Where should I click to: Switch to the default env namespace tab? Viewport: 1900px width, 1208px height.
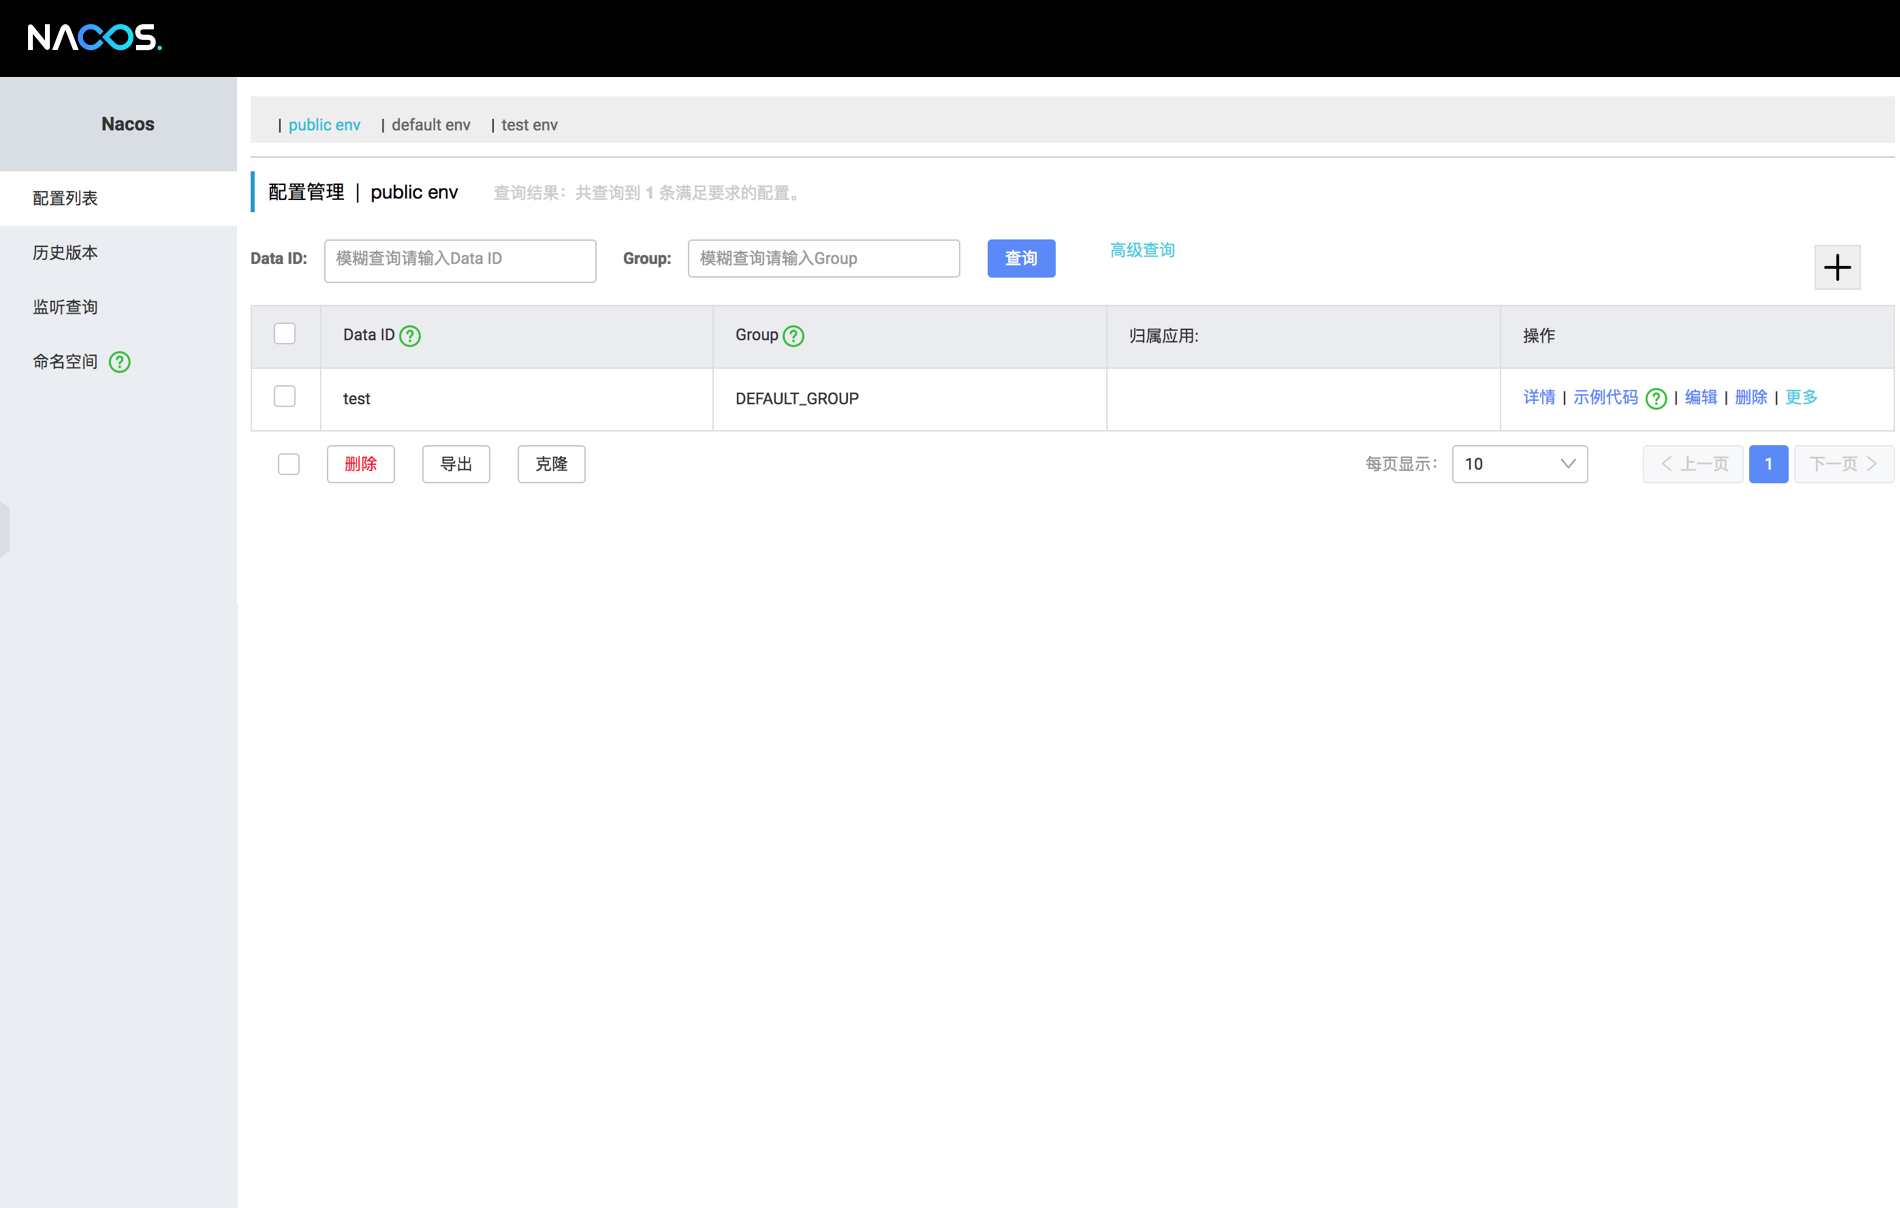(431, 125)
